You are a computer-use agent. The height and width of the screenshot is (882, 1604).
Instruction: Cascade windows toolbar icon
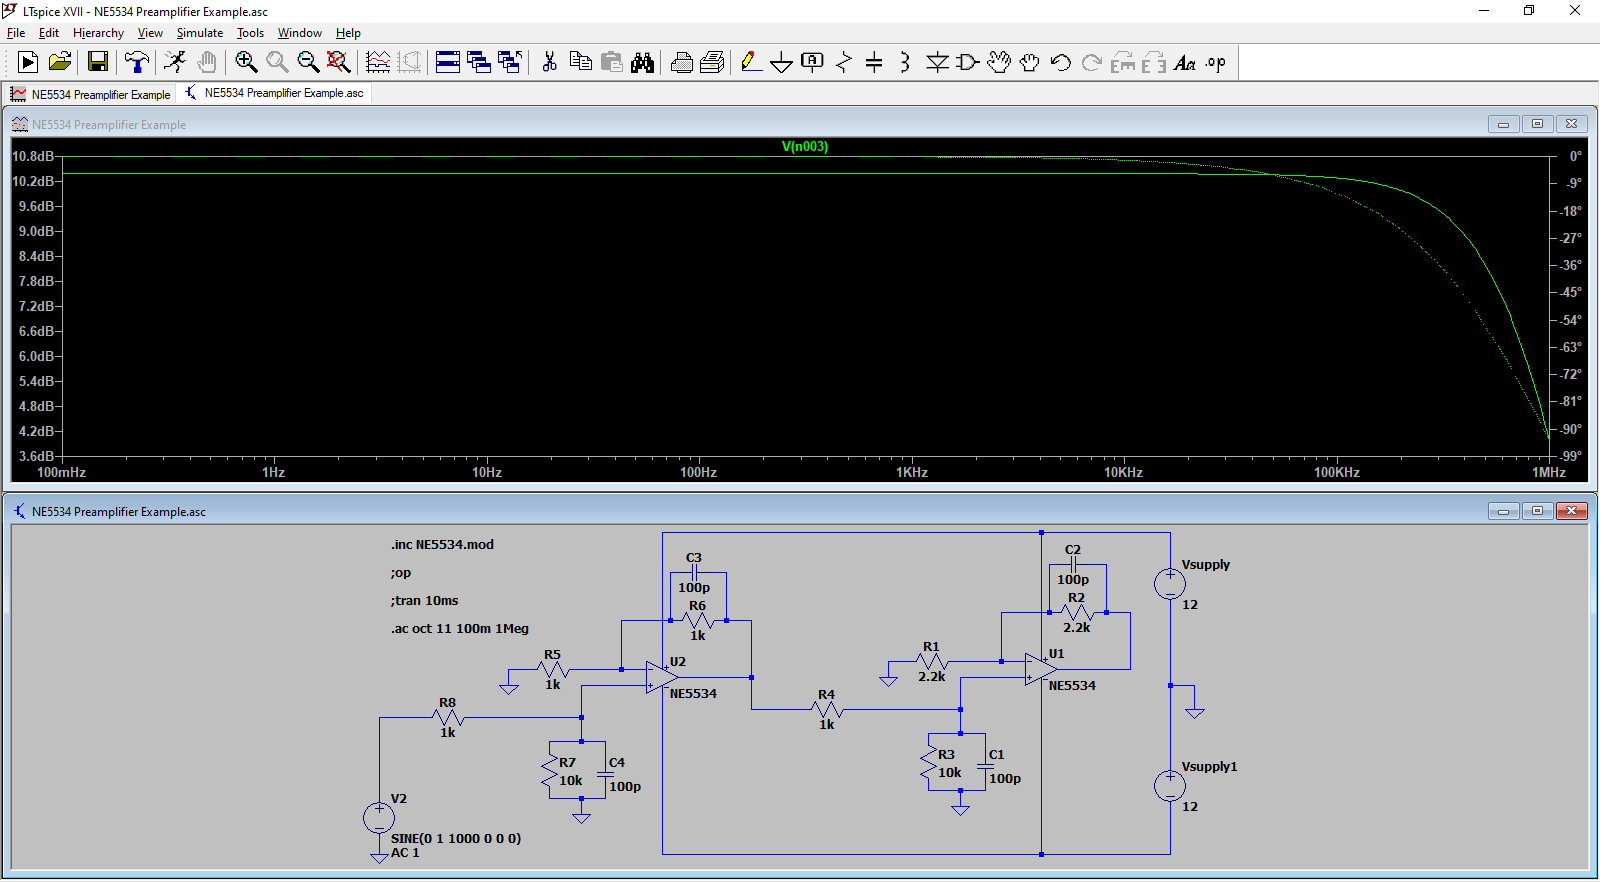pyautogui.click(x=479, y=62)
